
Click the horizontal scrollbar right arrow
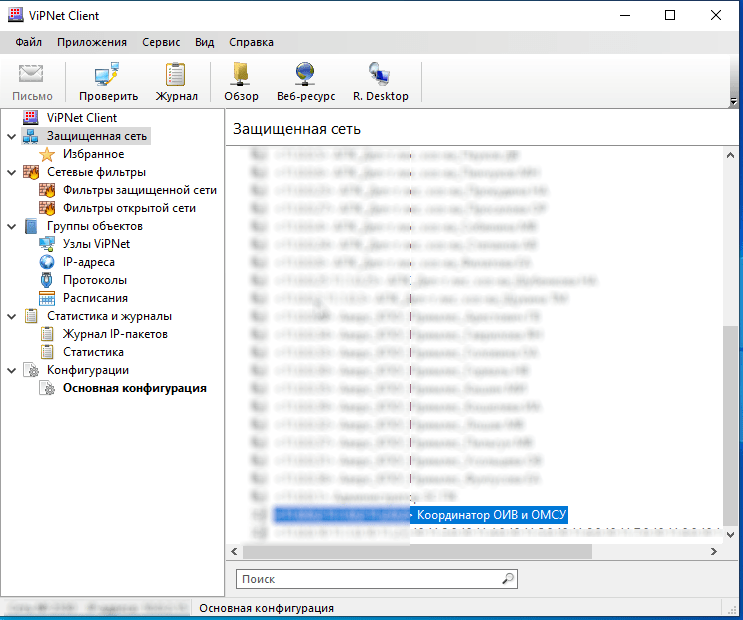(714, 551)
